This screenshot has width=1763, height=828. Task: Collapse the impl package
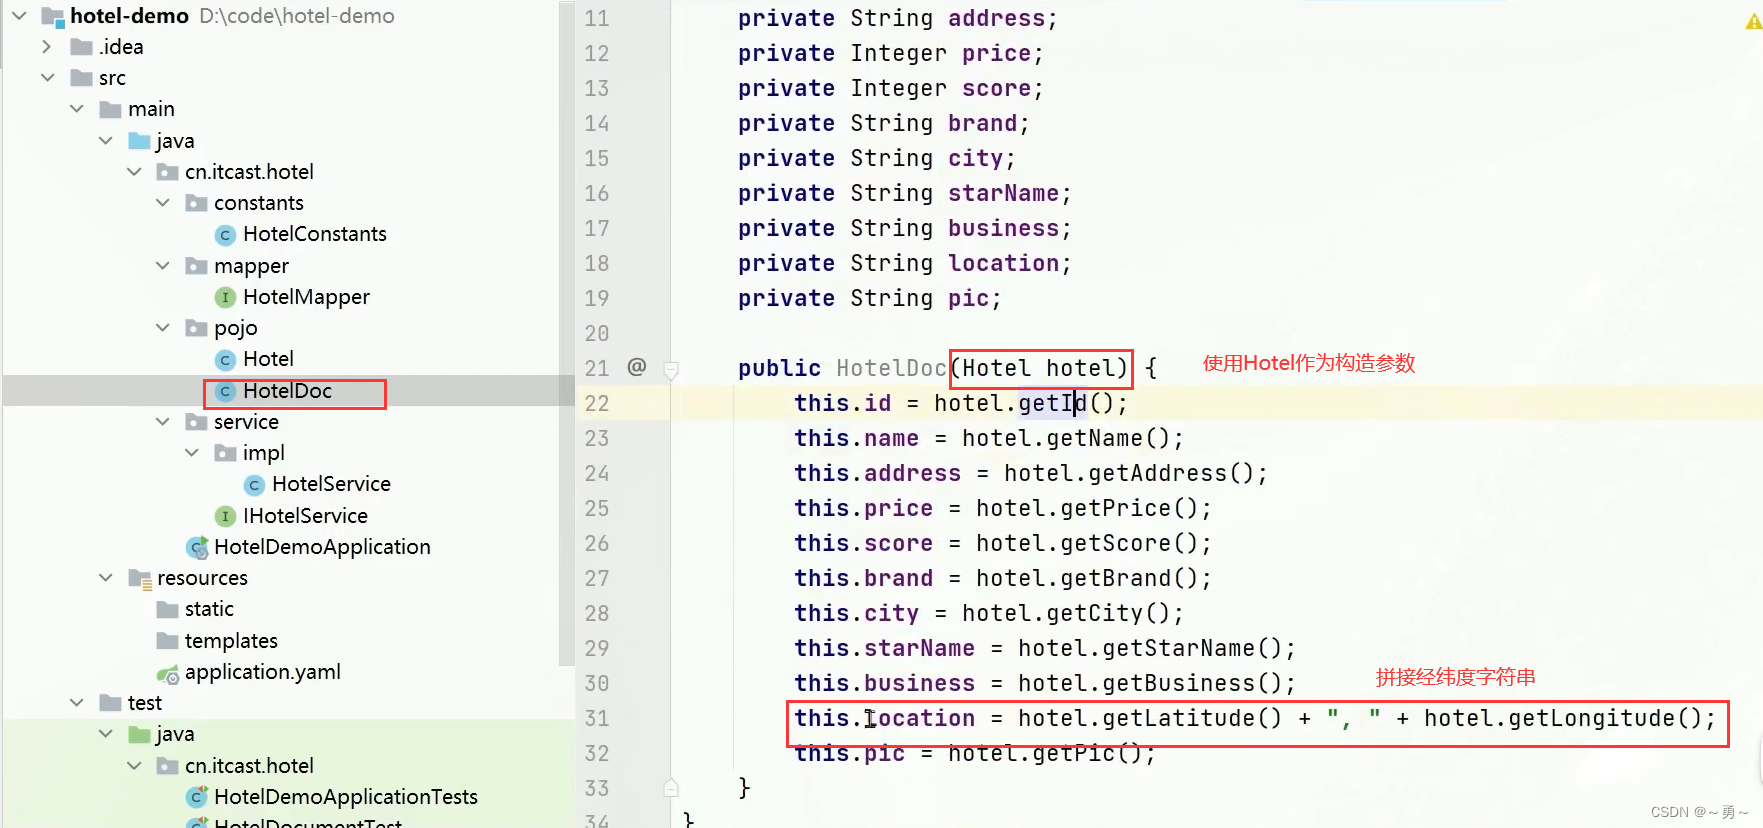click(x=192, y=452)
